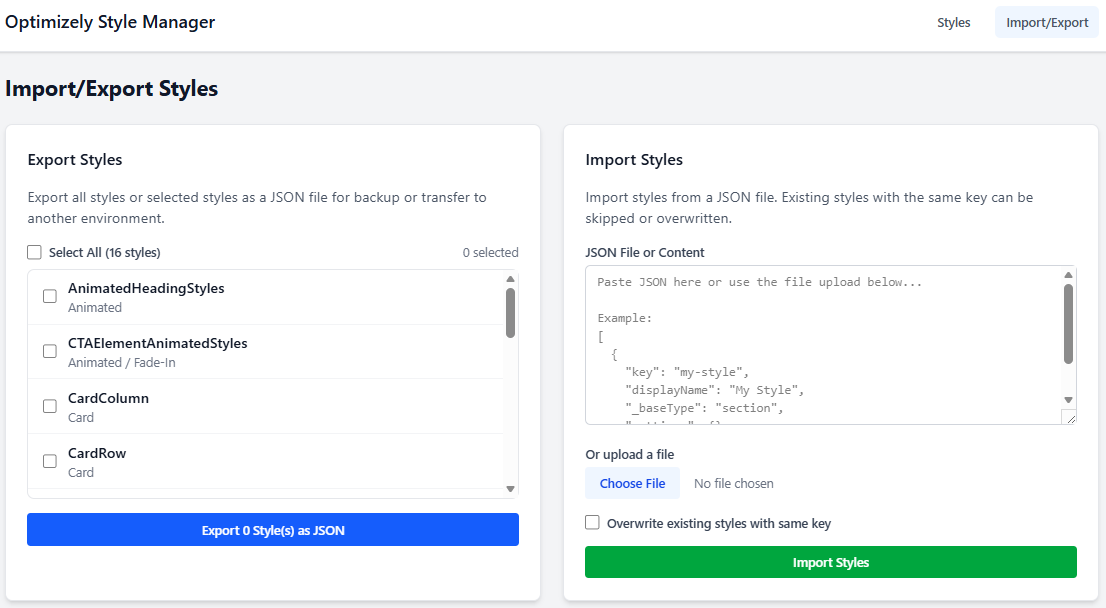The width and height of the screenshot is (1106, 608).
Task: Focus the JSON content text area
Action: coord(820,344)
